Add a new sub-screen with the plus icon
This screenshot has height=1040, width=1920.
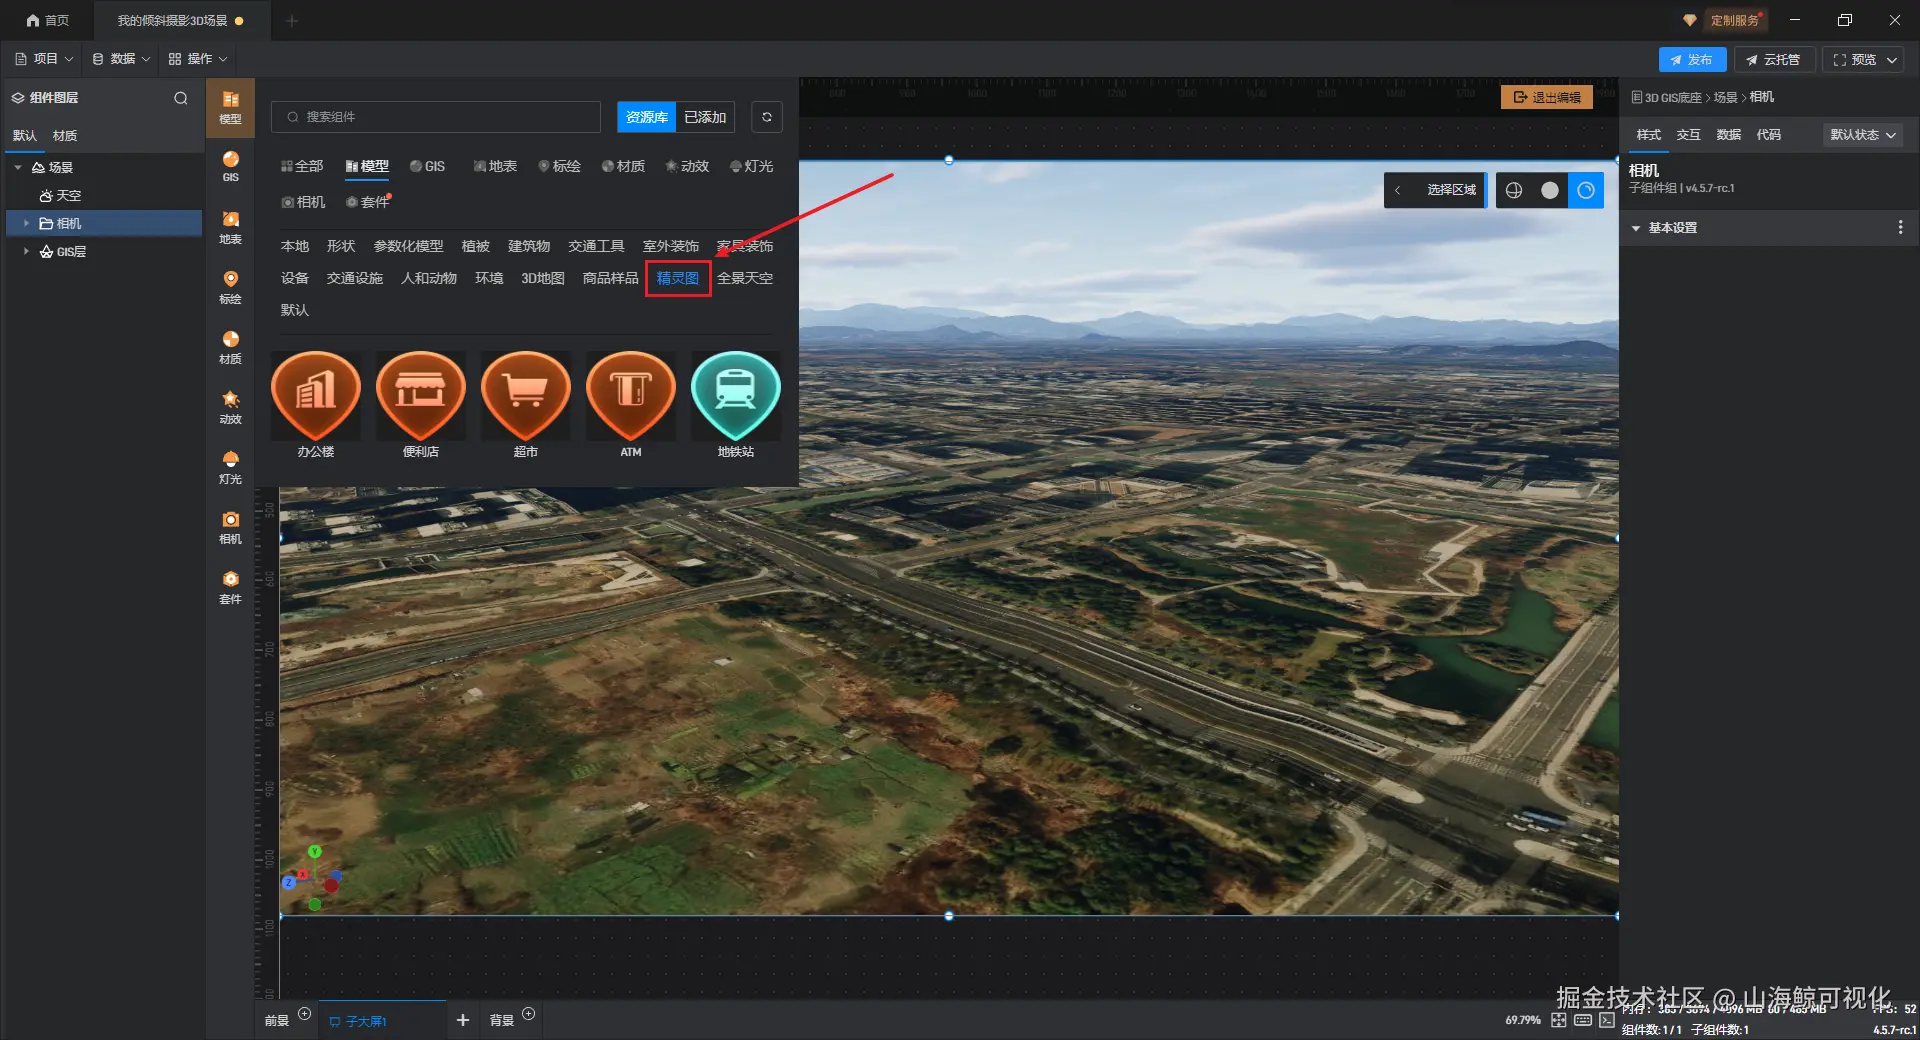pos(463,1020)
